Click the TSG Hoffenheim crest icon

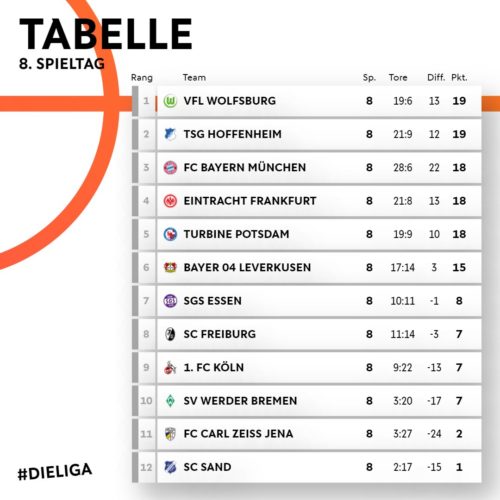(x=170, y=134)
